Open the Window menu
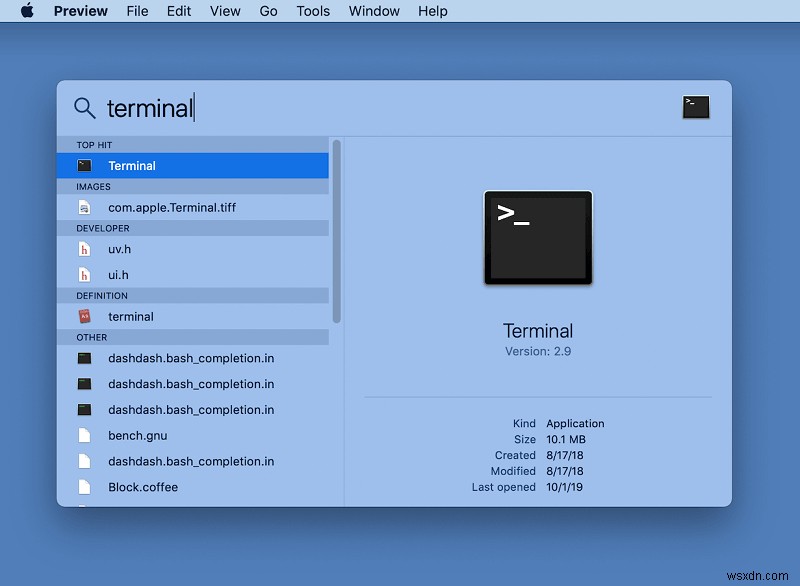The height and width of the screenshot is (586, 800). tap(373, 11)
